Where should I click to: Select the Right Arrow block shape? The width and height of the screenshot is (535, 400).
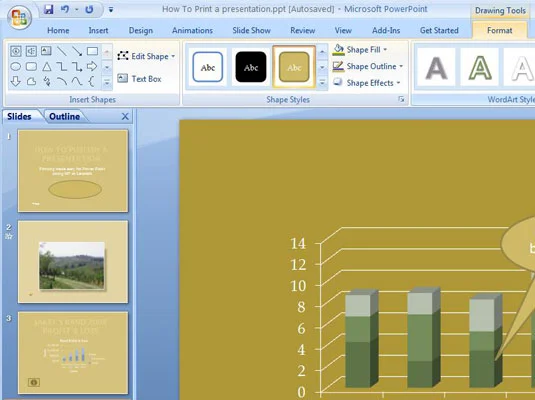pyautogui.click(x=92, y=66)
